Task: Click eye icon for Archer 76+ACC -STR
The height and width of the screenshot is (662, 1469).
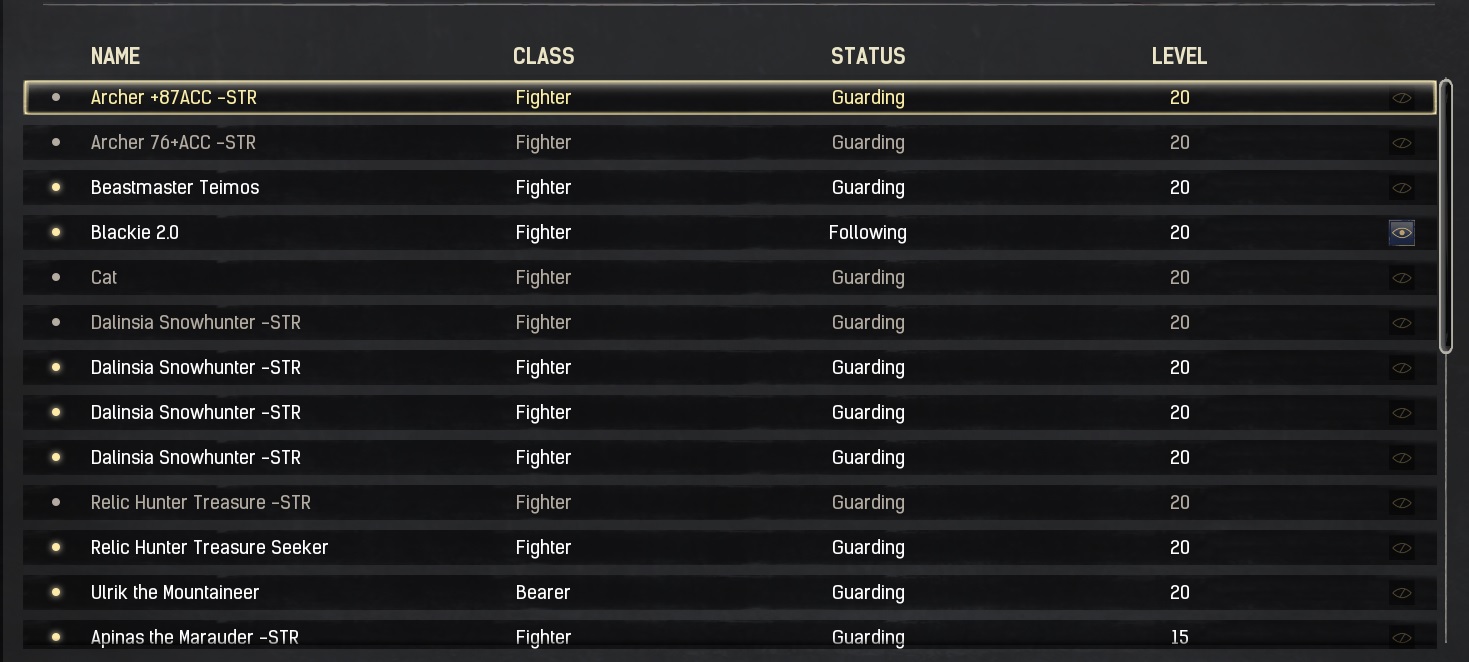Action: tap(1402, 143)
